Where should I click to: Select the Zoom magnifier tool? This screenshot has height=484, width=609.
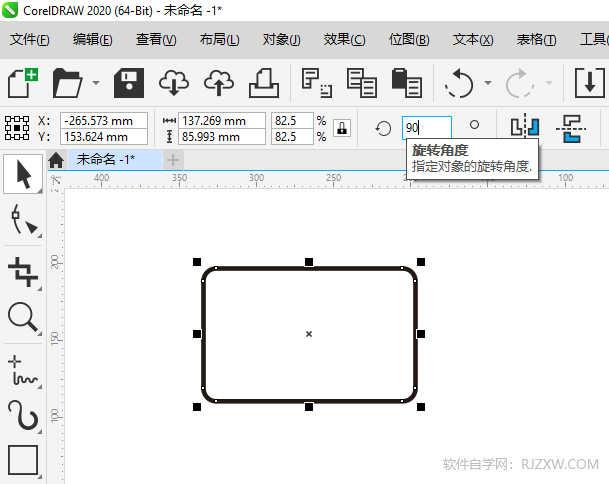click(23, 317)
